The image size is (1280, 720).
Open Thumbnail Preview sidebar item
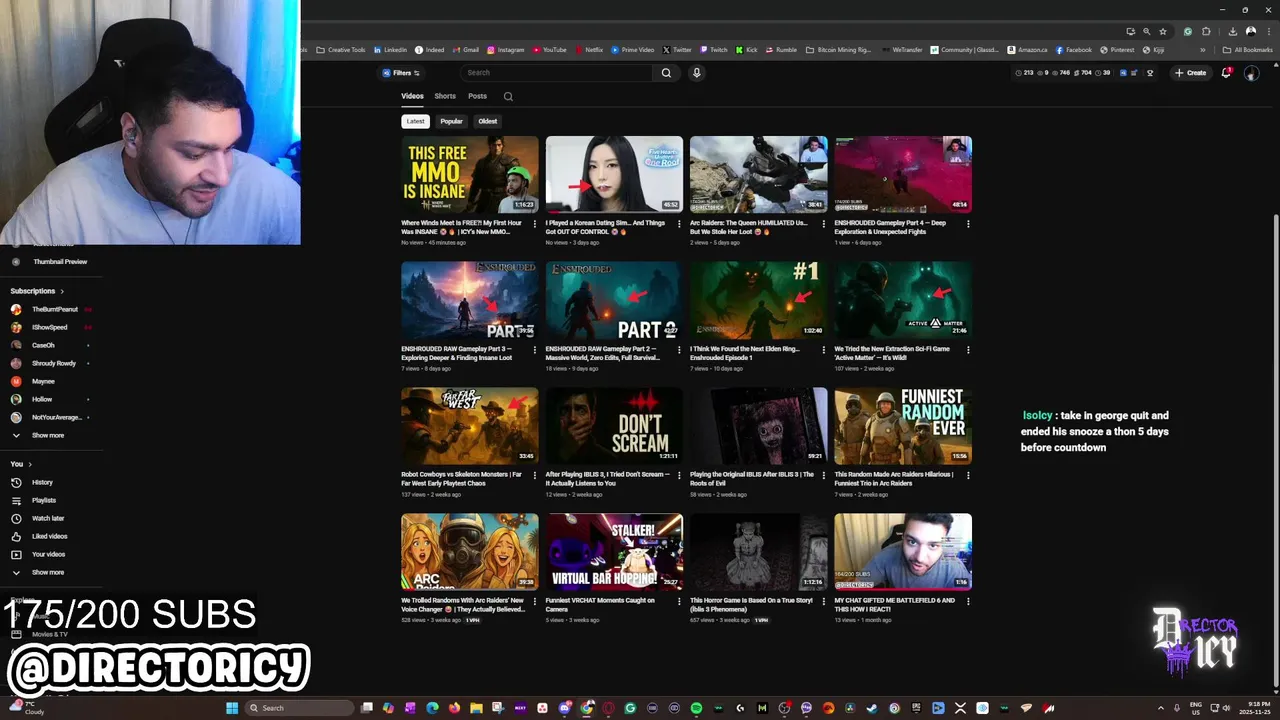pos(50,262)
